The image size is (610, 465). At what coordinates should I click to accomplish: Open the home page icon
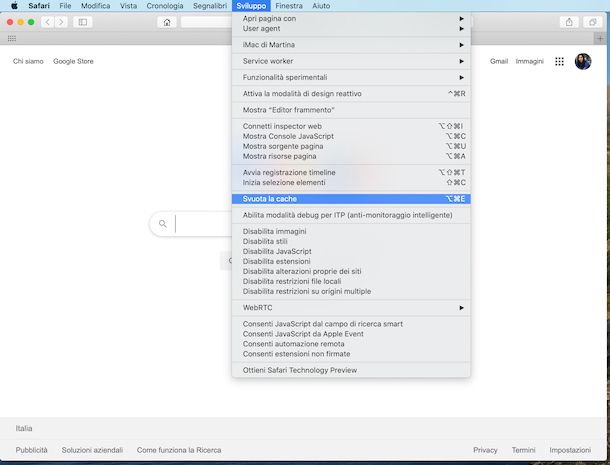coord(167,22)
